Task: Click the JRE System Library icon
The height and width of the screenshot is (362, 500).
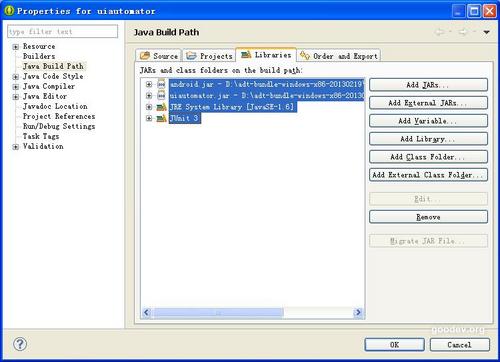Action: pyautogui.click(x=161, y=107)
